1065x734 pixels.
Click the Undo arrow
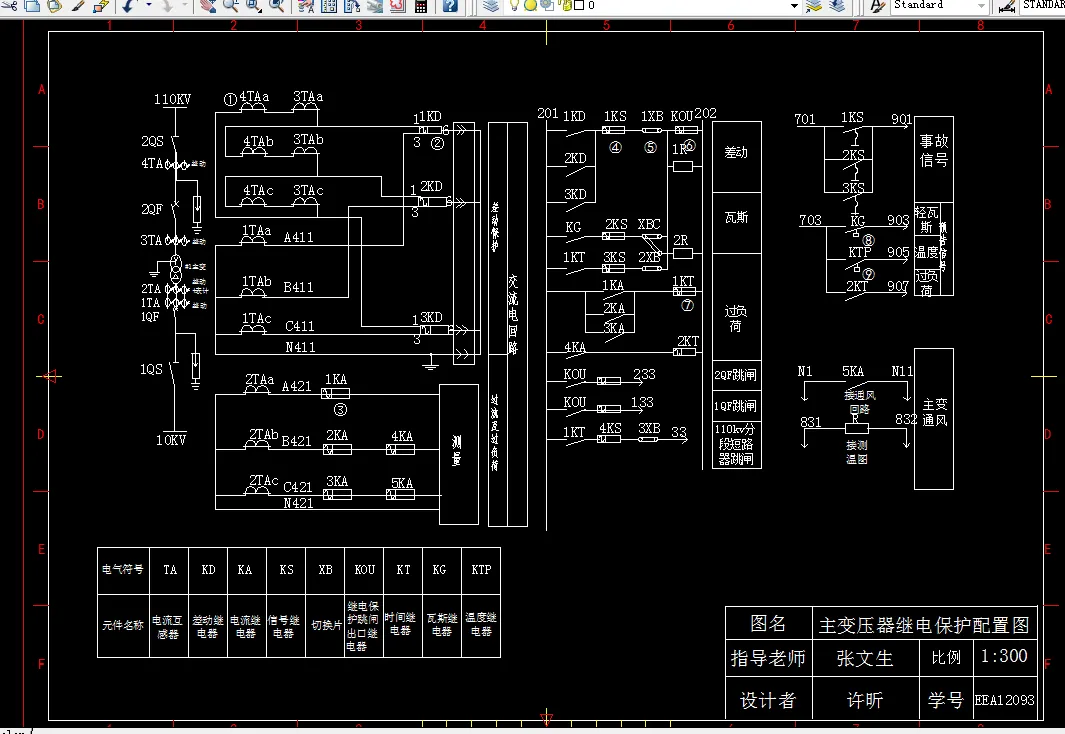(x=129, y=6)
